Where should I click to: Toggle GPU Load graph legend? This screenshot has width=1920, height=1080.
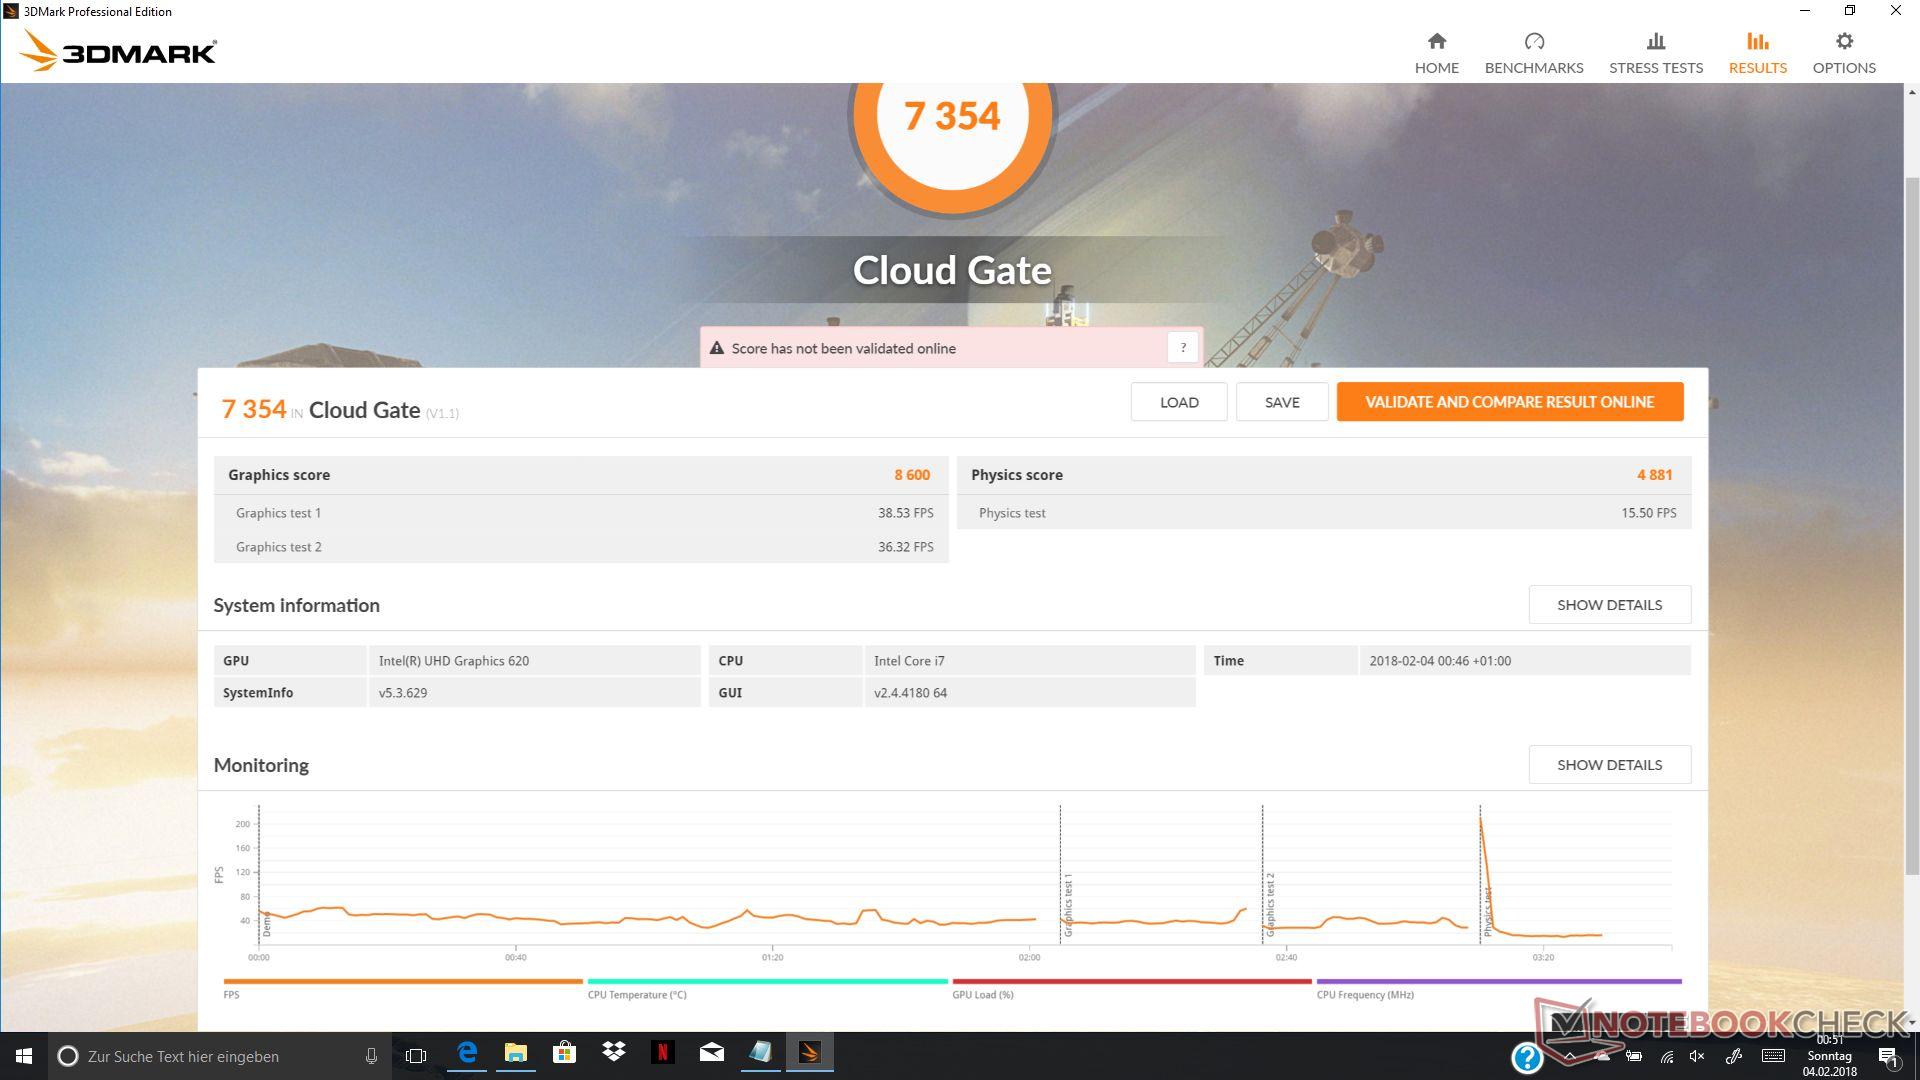1131,983
